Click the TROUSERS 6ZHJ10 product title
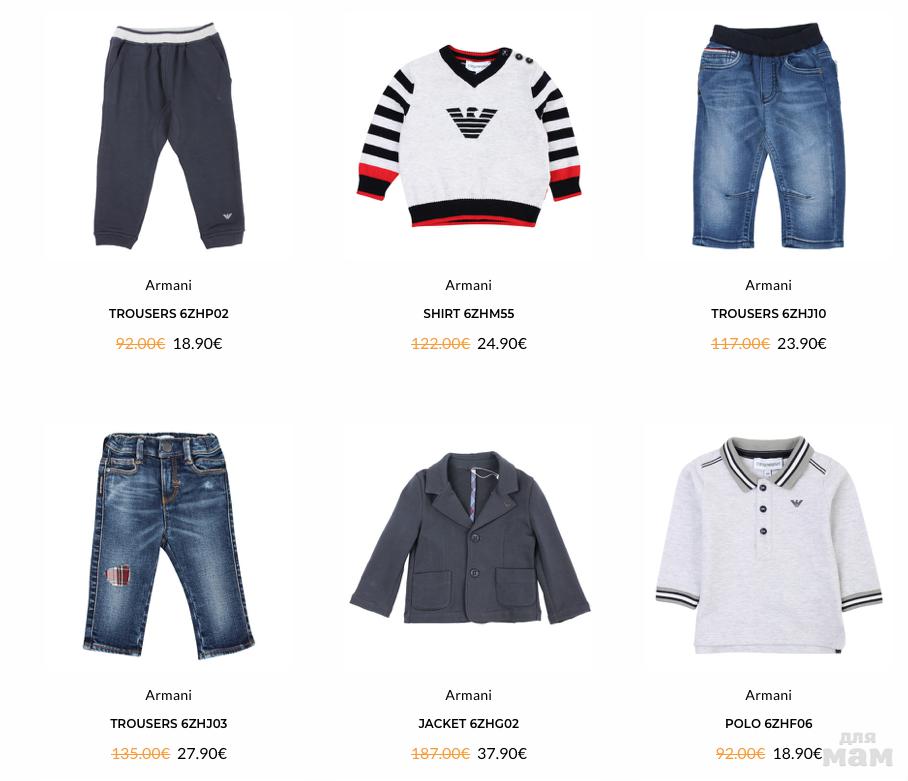908x781 pixels. [768, 314]
